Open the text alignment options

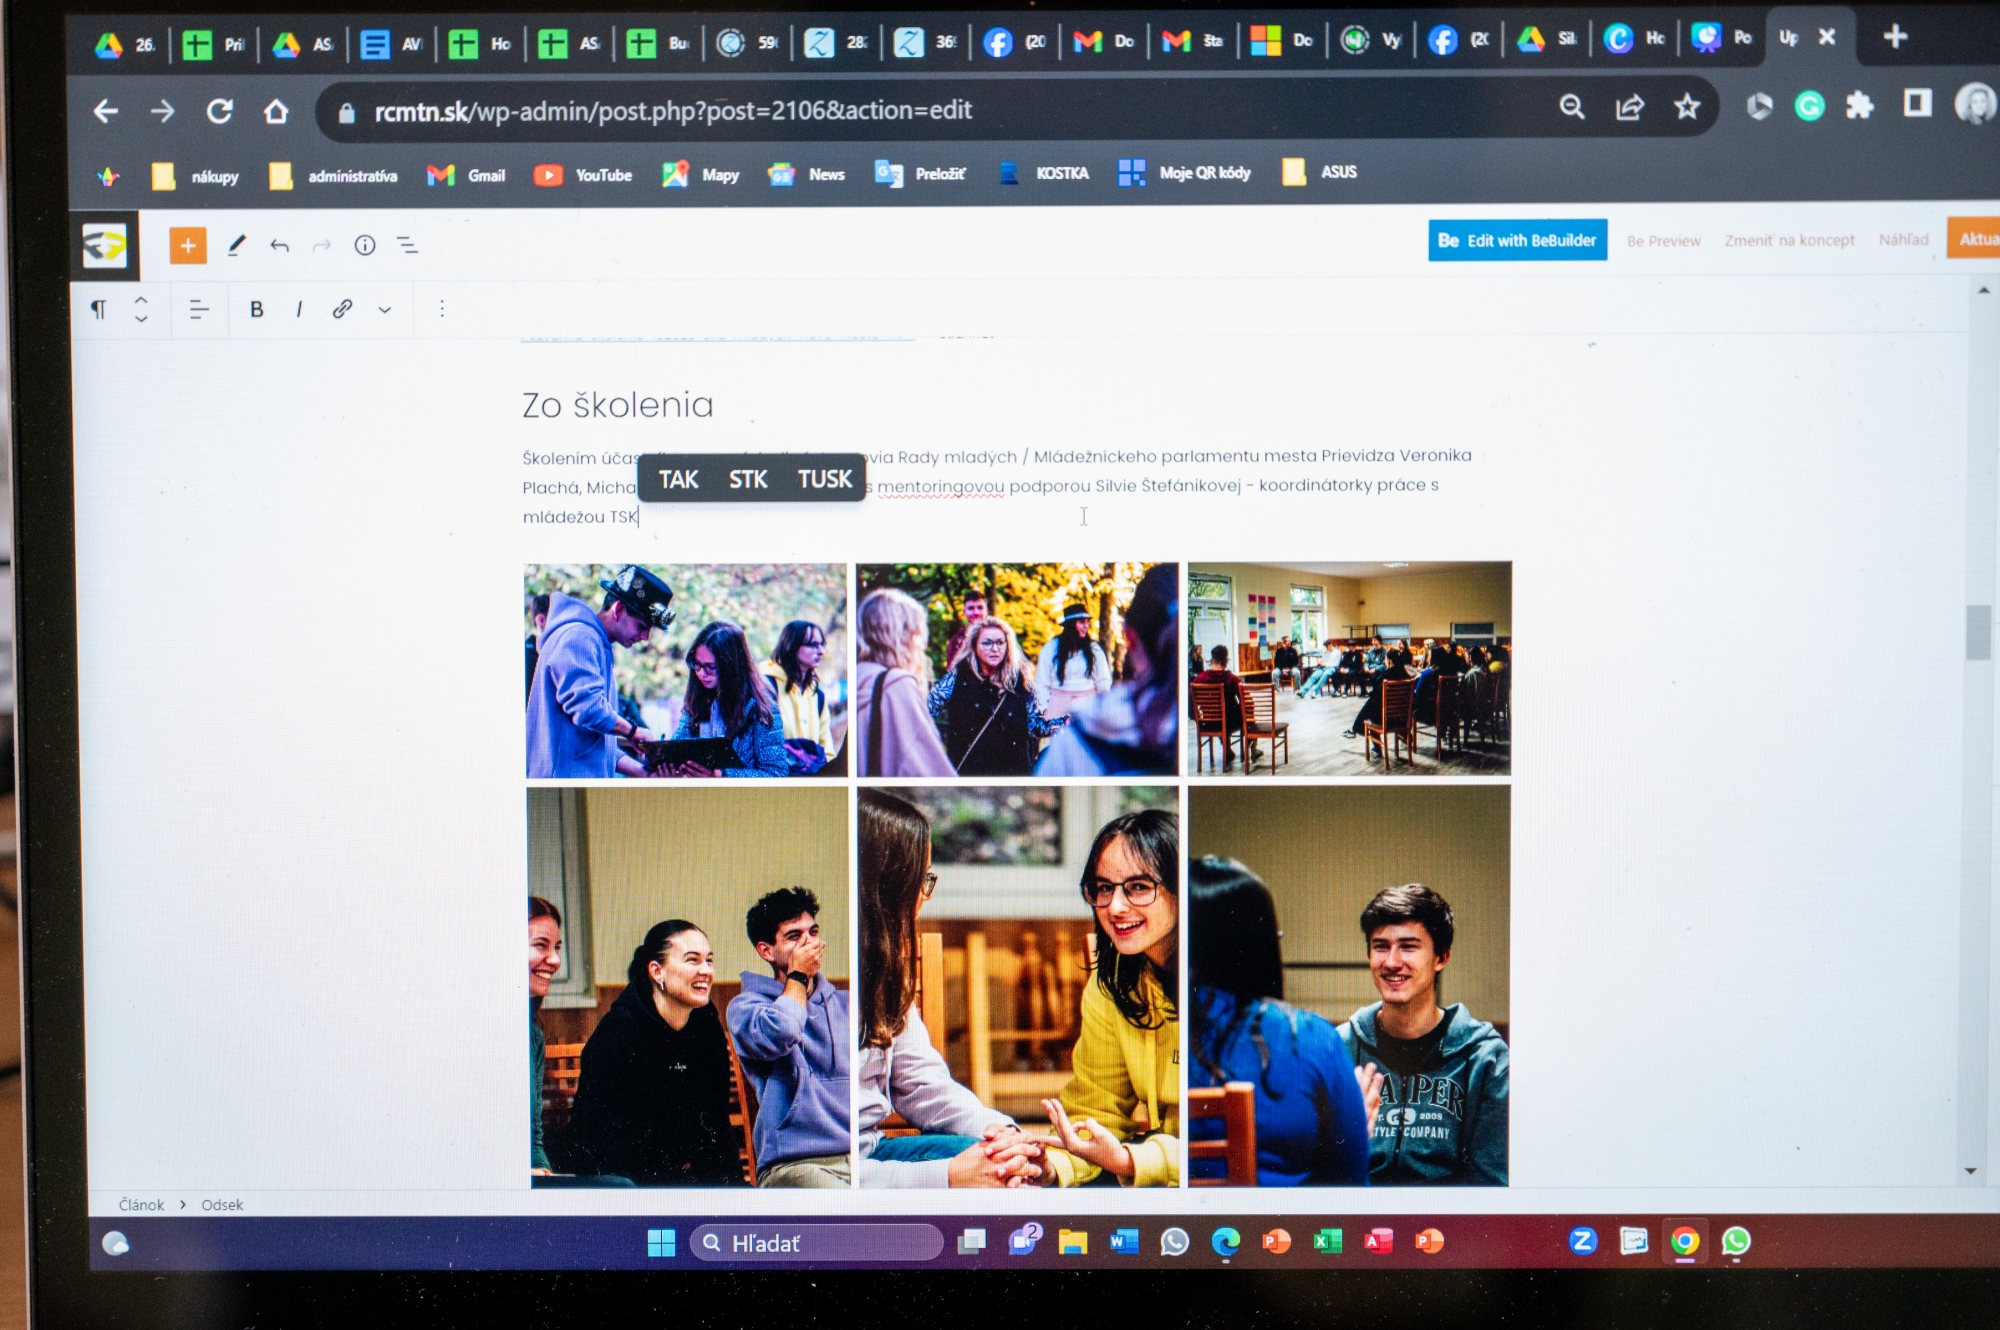coord(199,309)
